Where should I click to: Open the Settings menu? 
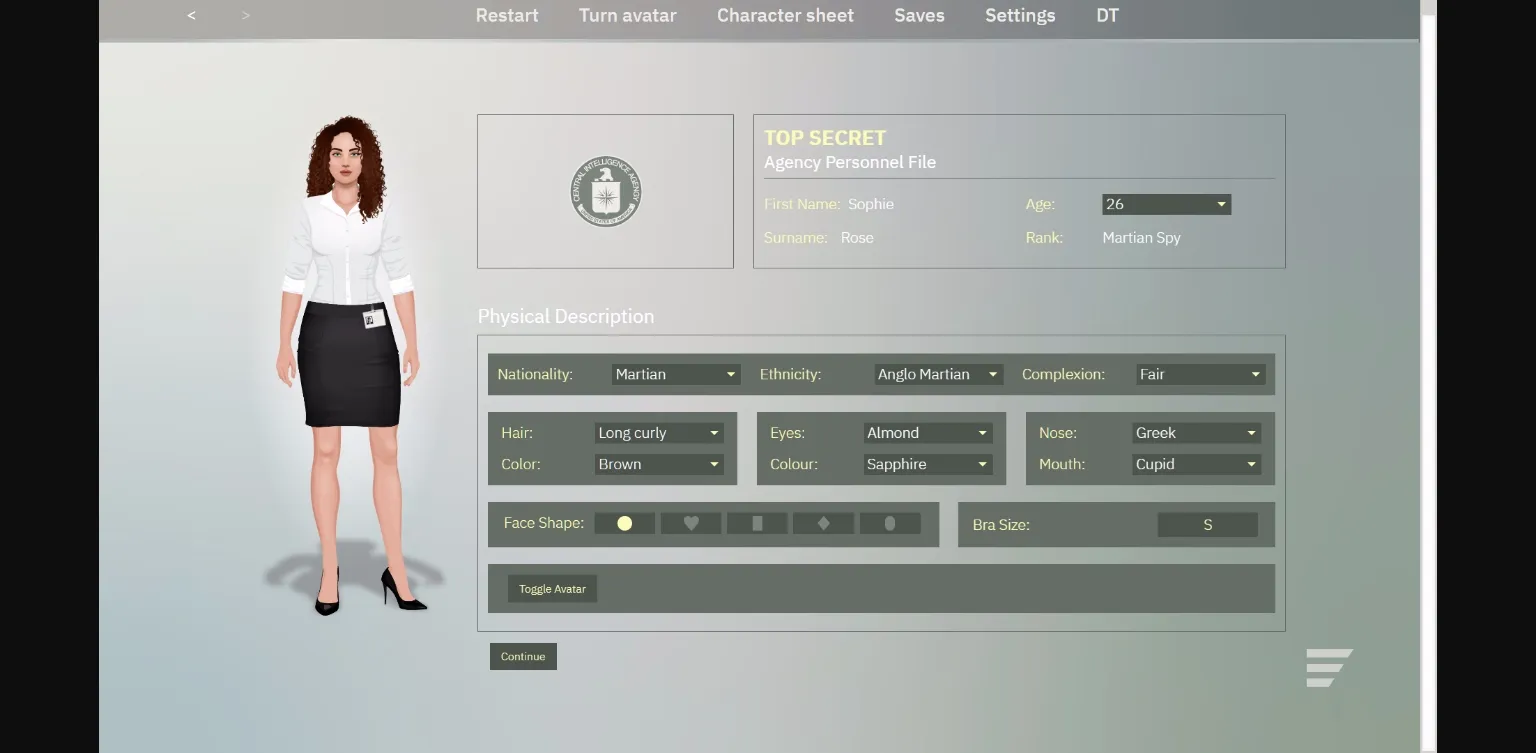coord(1020,15)
